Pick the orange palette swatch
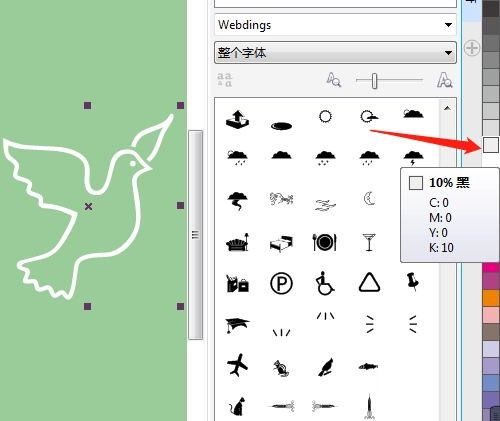This screenshot has height=421, width=500. tap(491, 298)
